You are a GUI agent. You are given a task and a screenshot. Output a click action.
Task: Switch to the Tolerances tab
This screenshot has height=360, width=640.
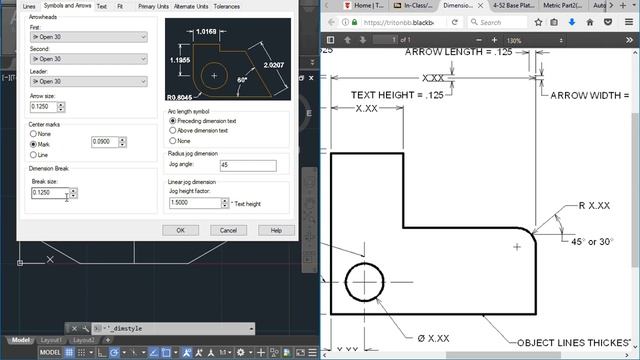[x=227, y=7]
